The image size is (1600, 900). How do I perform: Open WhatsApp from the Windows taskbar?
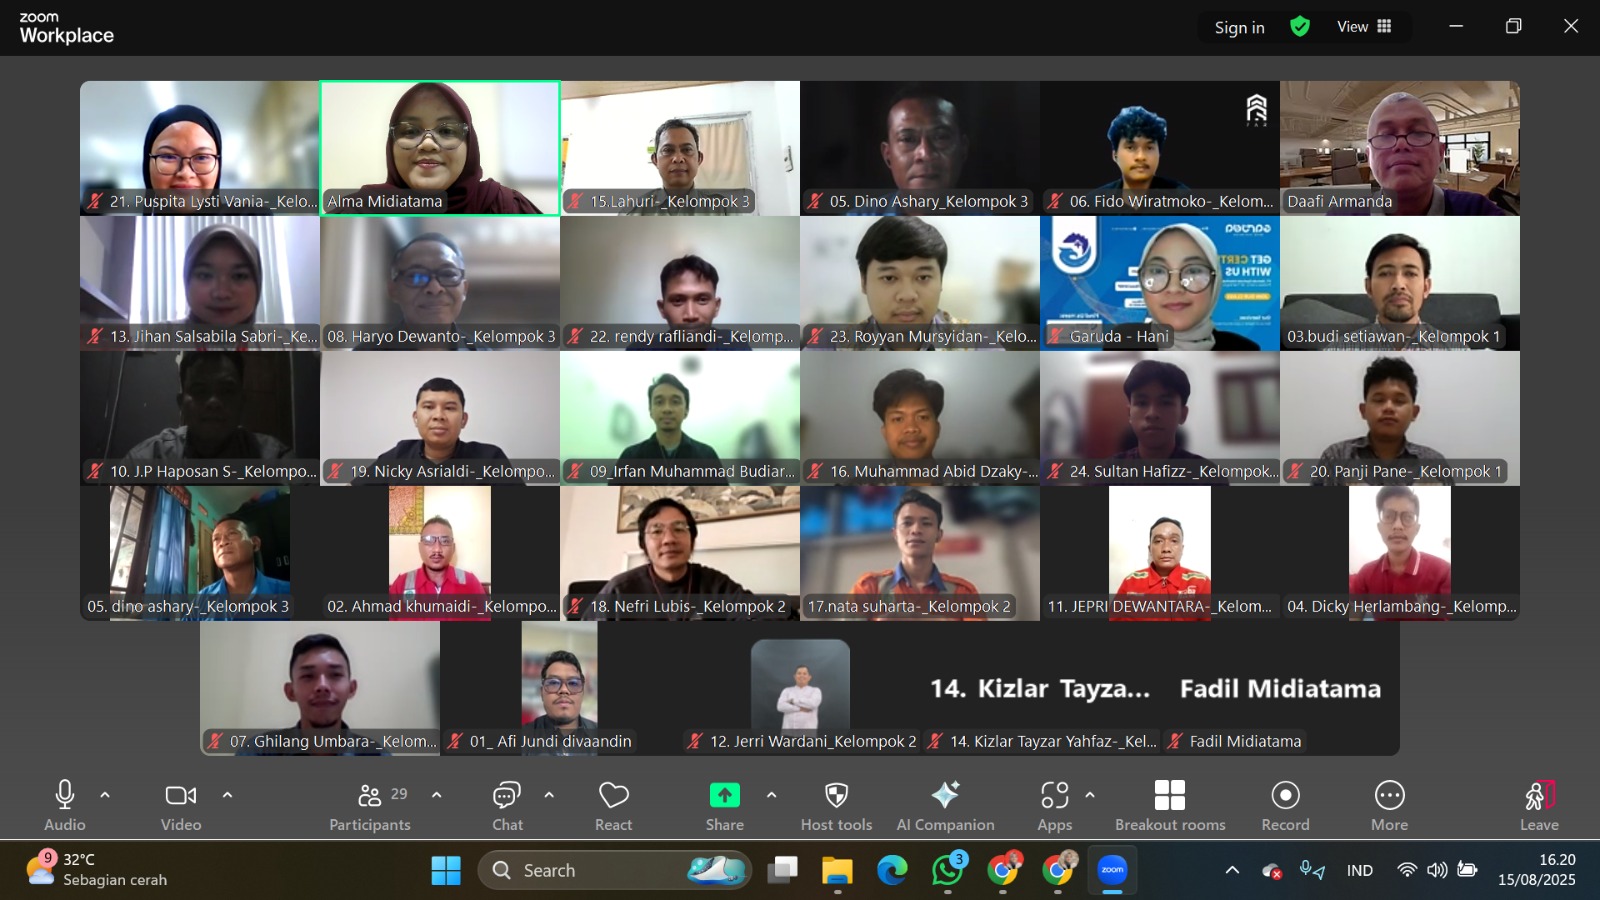(947, 871)
